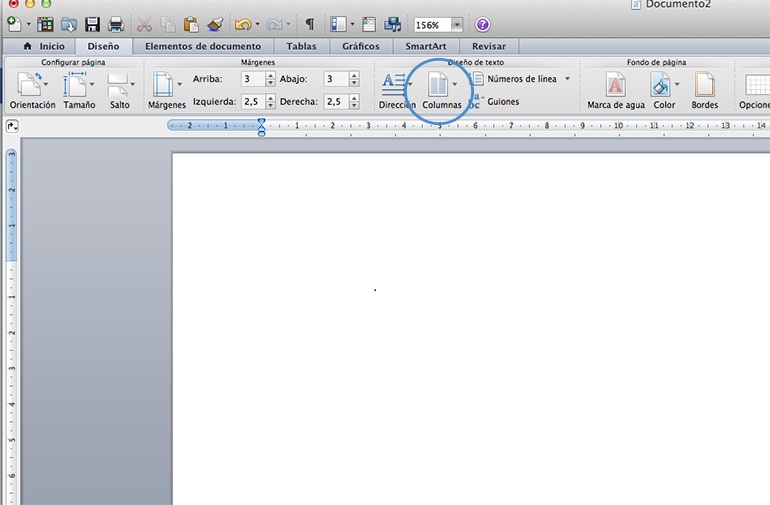Expand the zoom percentage dropdown
770x505 pixels.
[x=457, y=24]
